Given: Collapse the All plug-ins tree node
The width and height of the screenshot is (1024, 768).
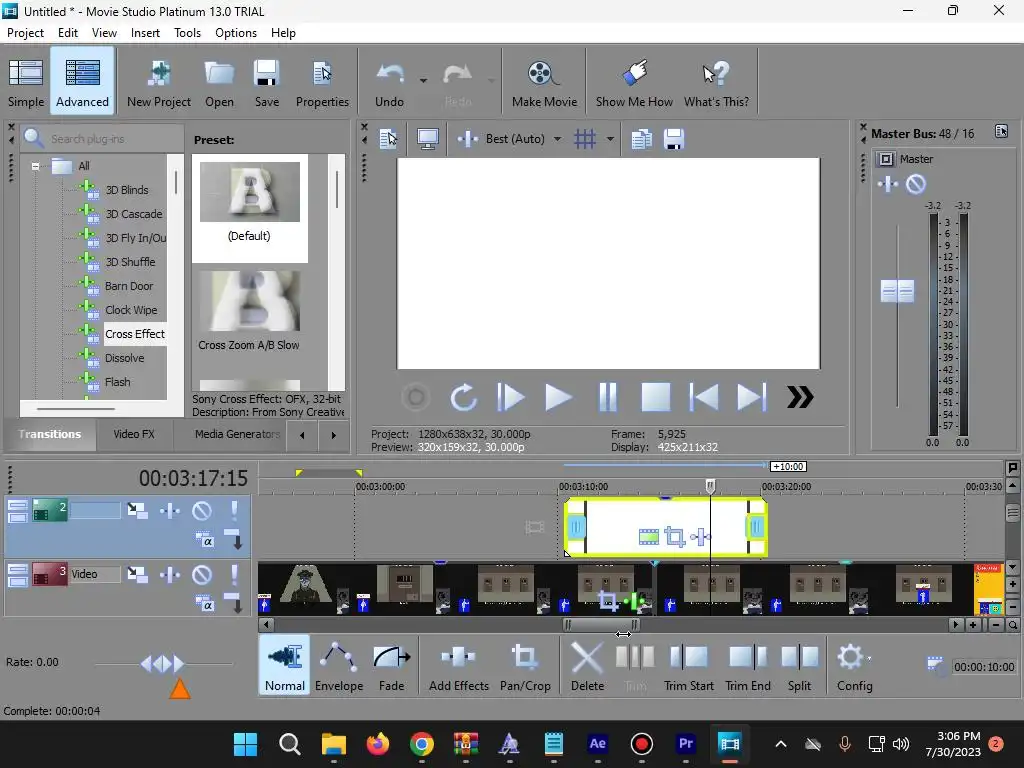Looking at the screenshot, I should [35, 166].
